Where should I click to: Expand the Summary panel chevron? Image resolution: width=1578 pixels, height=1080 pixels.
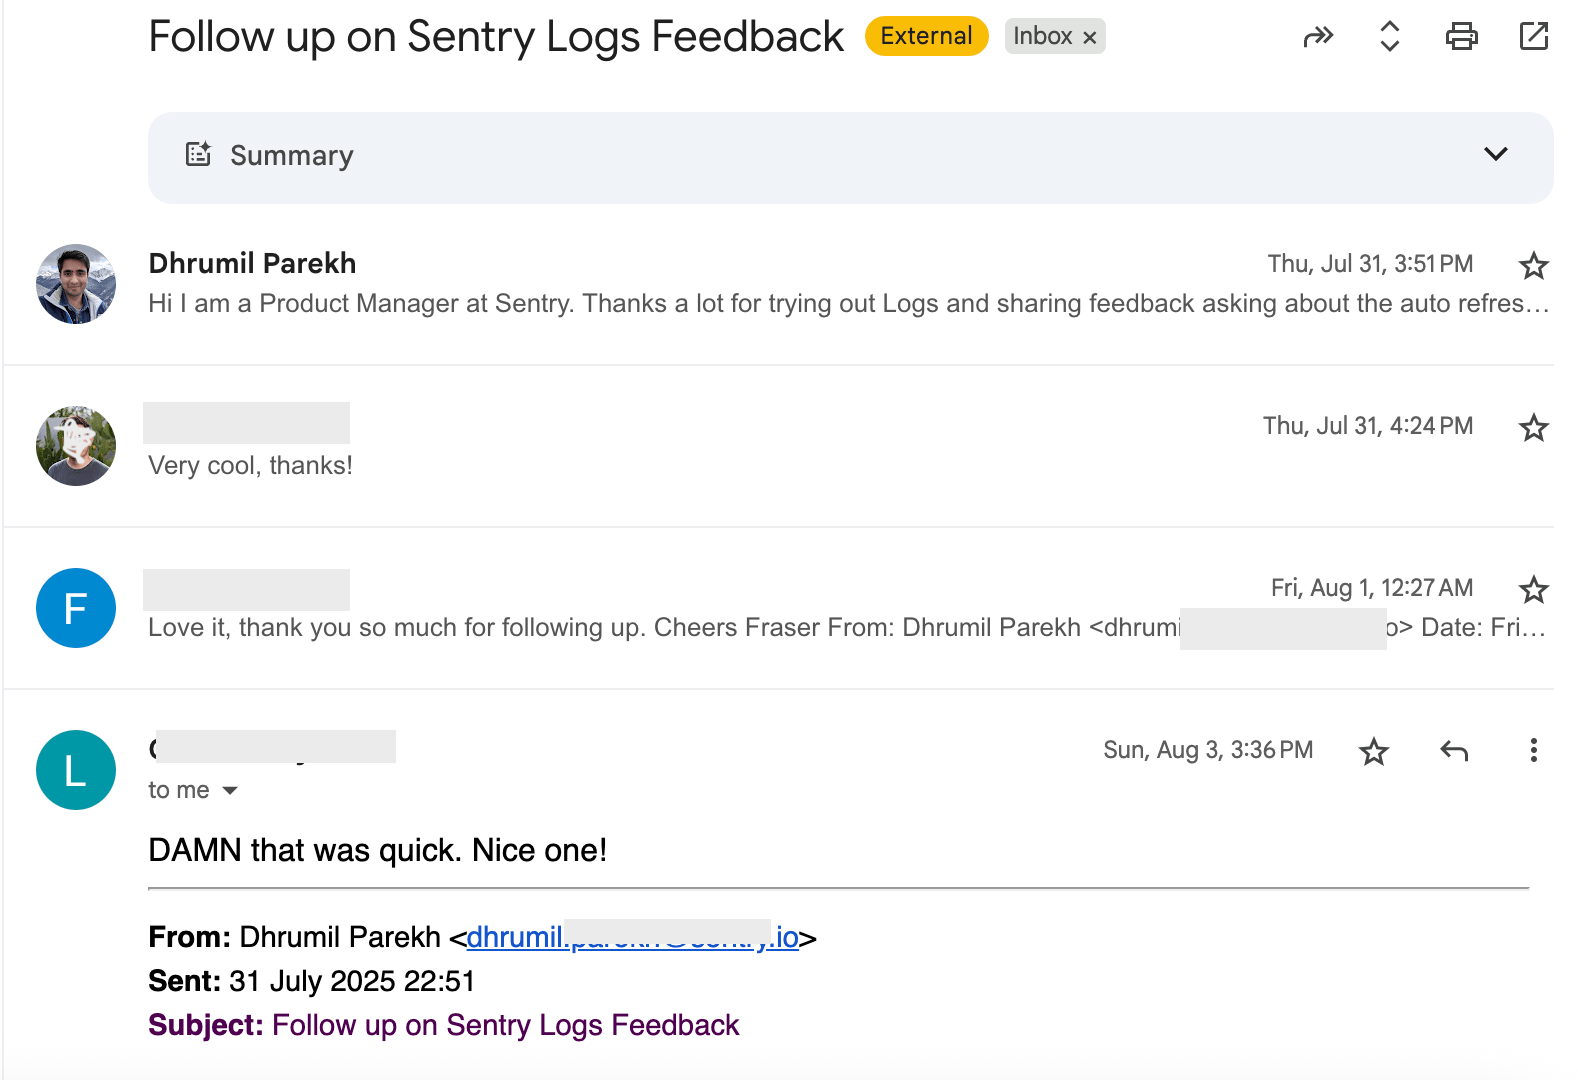(x=1495, y=154)
